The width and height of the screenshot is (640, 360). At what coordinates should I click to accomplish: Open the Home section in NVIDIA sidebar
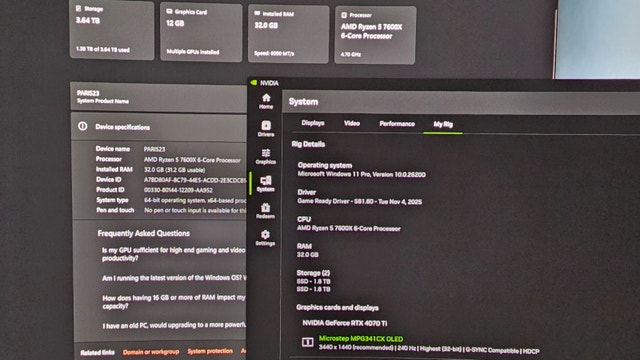coord(266,101)
